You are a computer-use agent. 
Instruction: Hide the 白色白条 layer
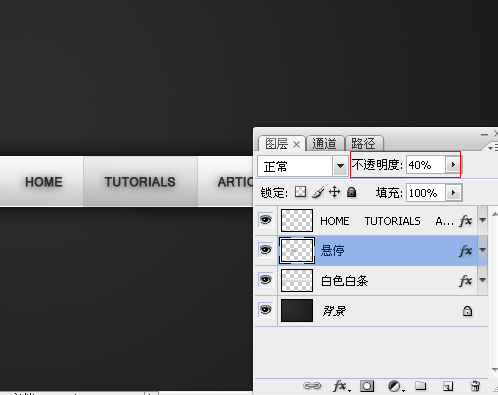[x=266, y=280]
